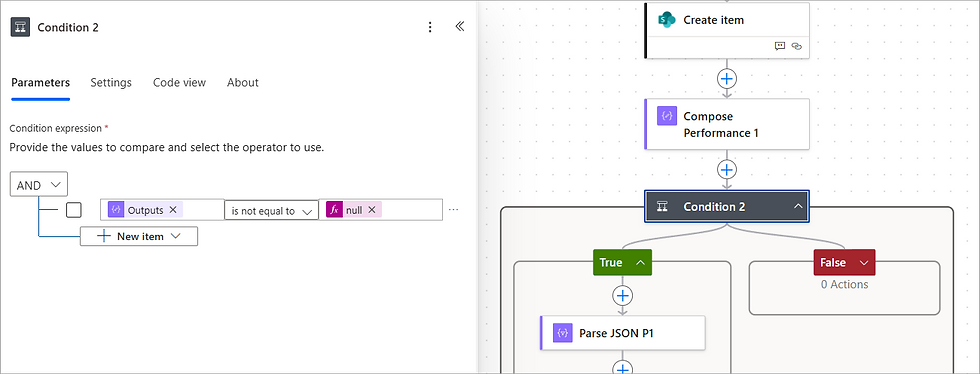Click the SharePoint icon on Create item

[667, 20]
